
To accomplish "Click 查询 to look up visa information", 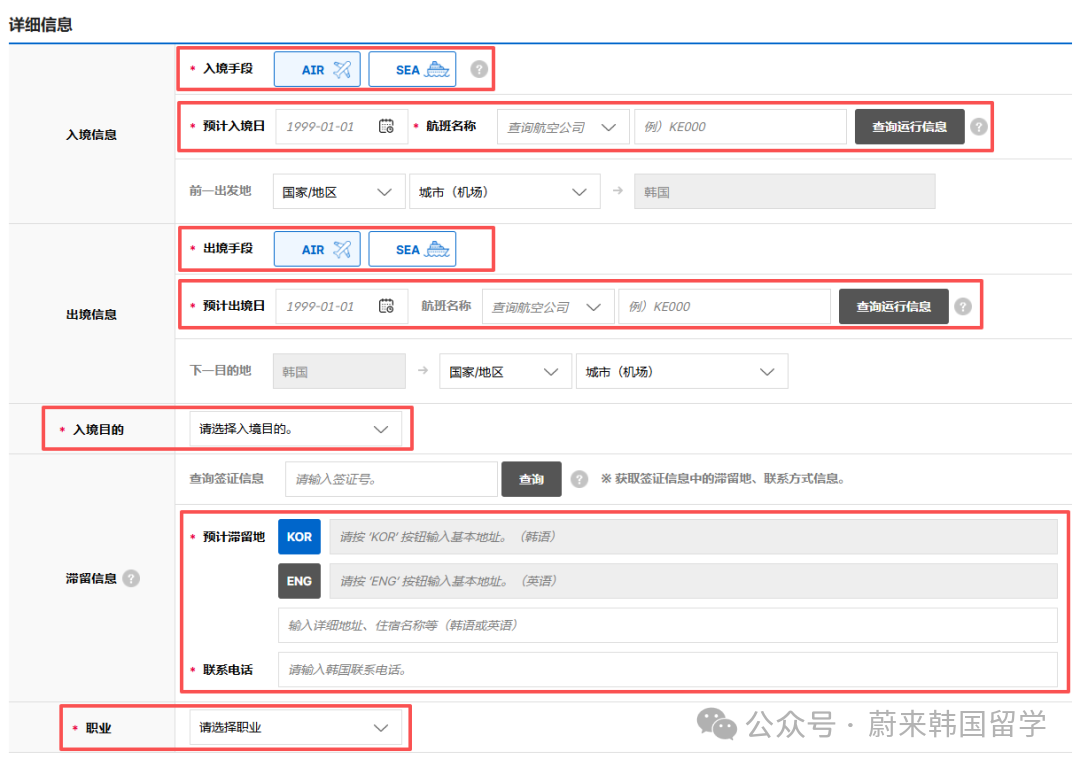I will pos(531,479).
